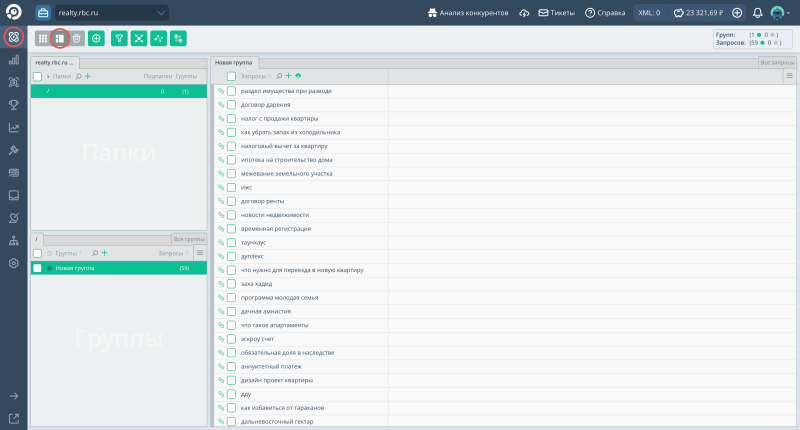800x430 pixels.
Task: Tick the checkbox beside 'Новая группа' group
Action: [37, 268]
